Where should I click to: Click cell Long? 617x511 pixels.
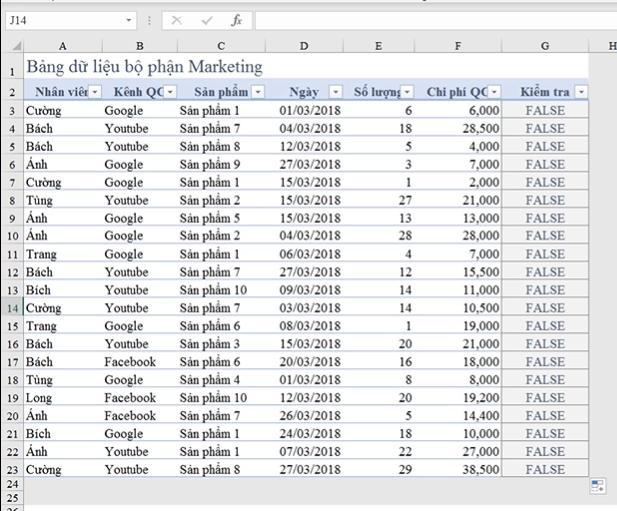tap(63, 398)
